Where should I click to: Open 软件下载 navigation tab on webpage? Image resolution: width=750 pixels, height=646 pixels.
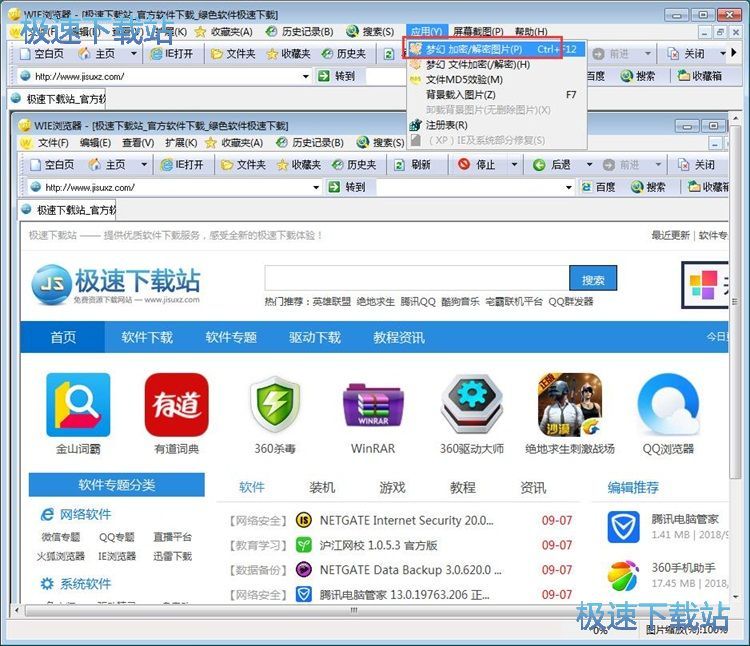point(147,337)
